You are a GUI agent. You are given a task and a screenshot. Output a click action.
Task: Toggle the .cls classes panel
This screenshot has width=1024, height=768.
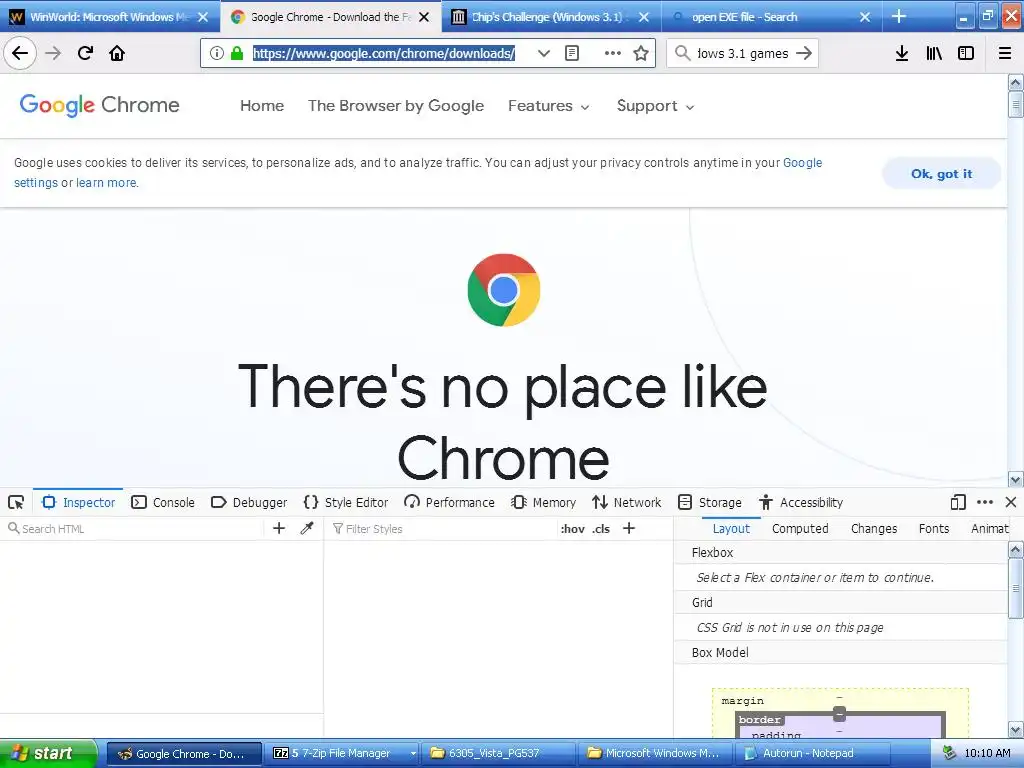click(x=601, y=529)
